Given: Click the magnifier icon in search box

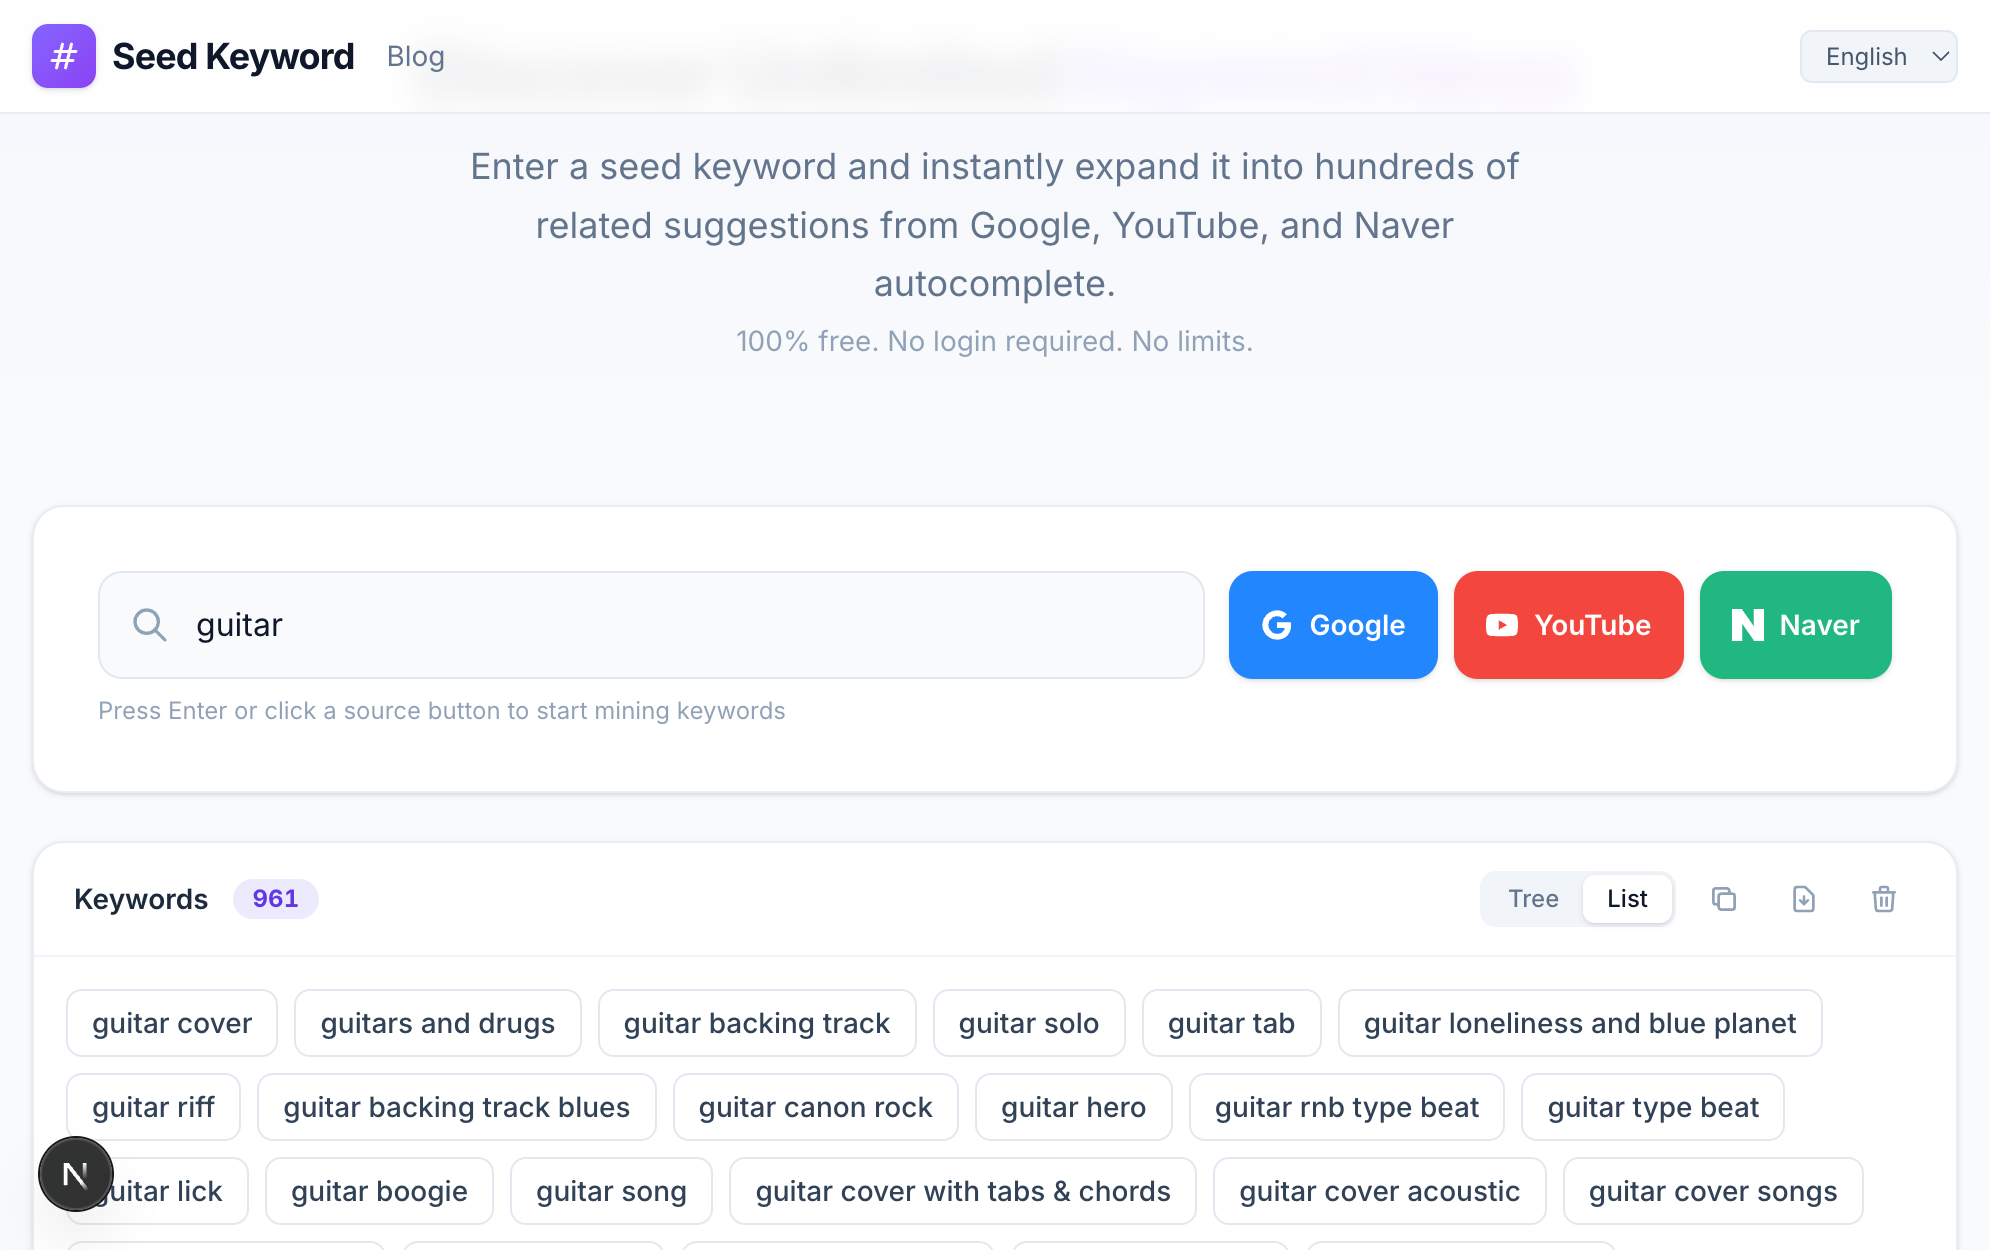Looking at the screenshot, I should tap(150, 625).
